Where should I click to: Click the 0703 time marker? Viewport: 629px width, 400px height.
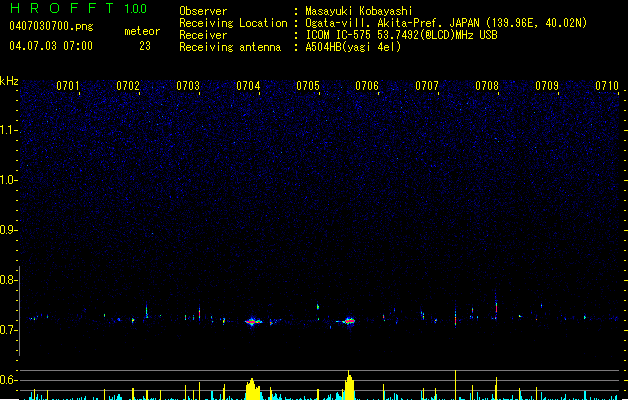tap(188, 86)
